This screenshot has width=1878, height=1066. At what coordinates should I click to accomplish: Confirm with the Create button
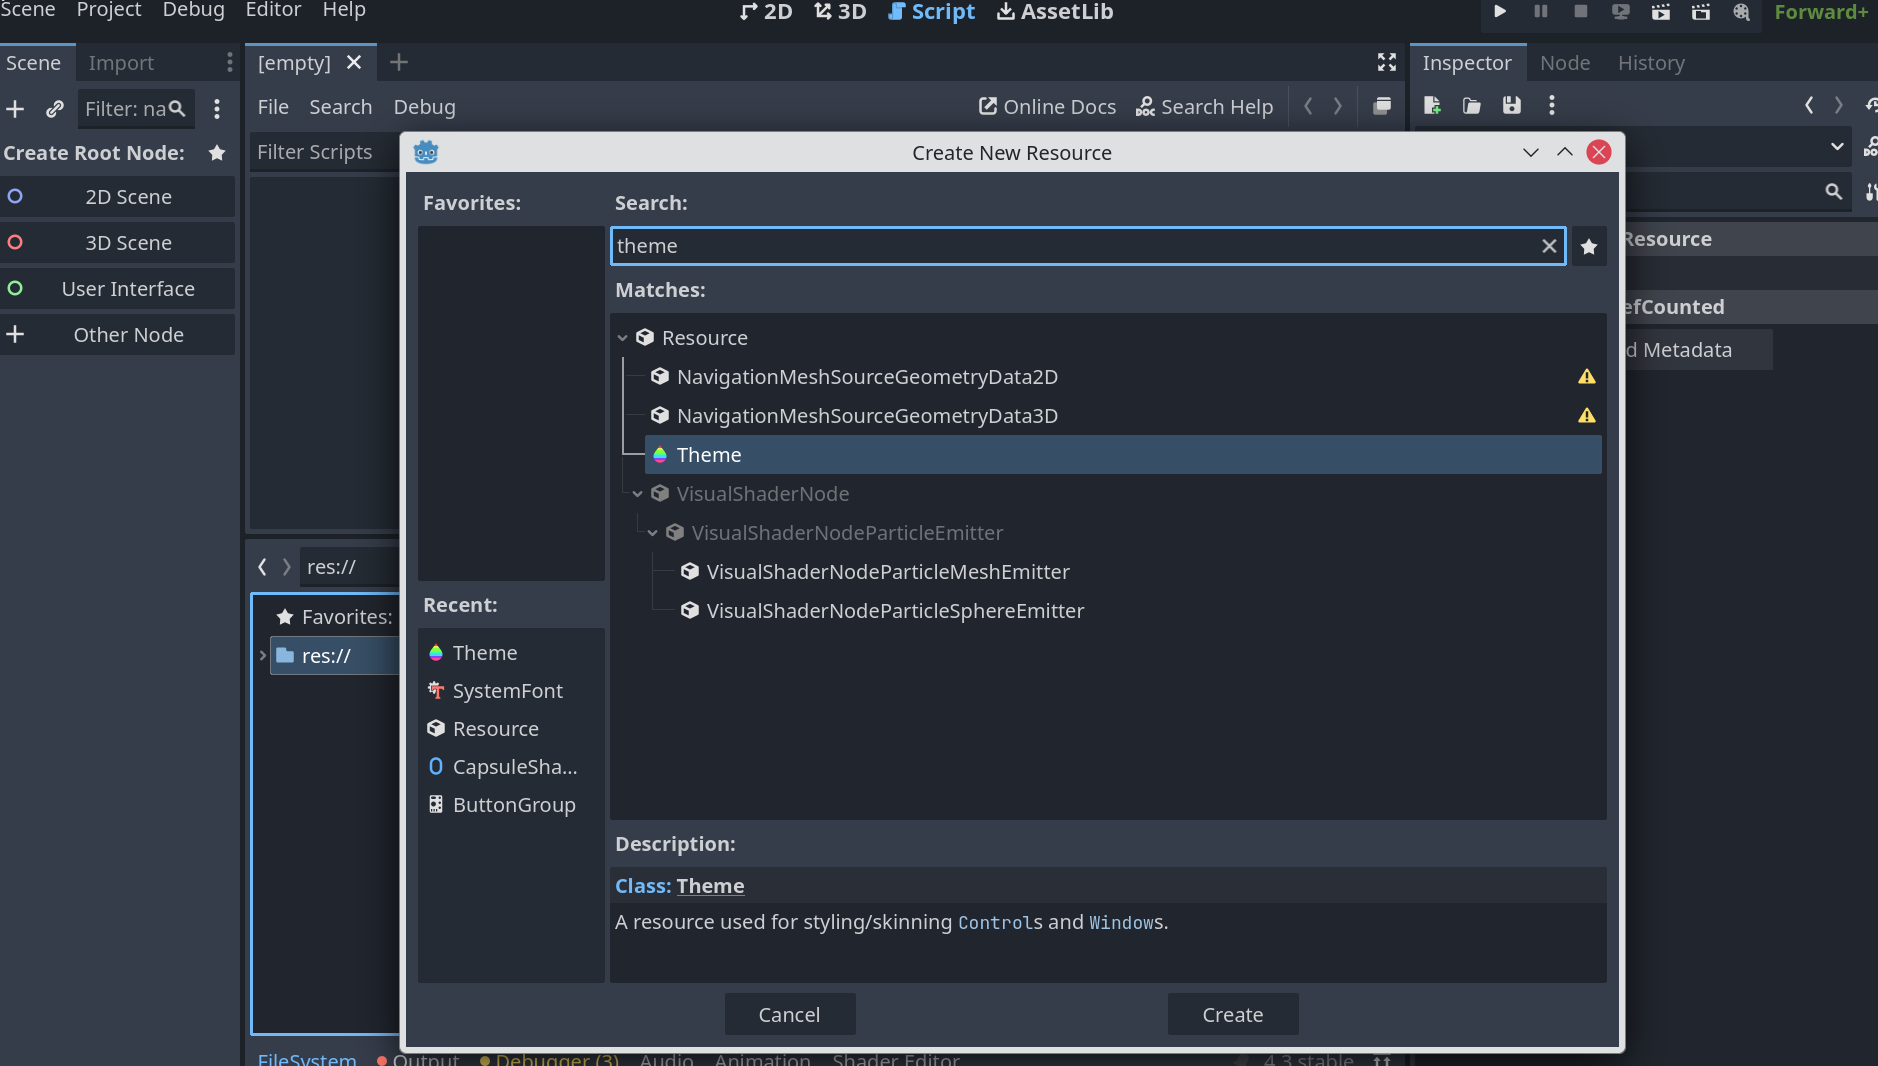coord(1232,1014)
